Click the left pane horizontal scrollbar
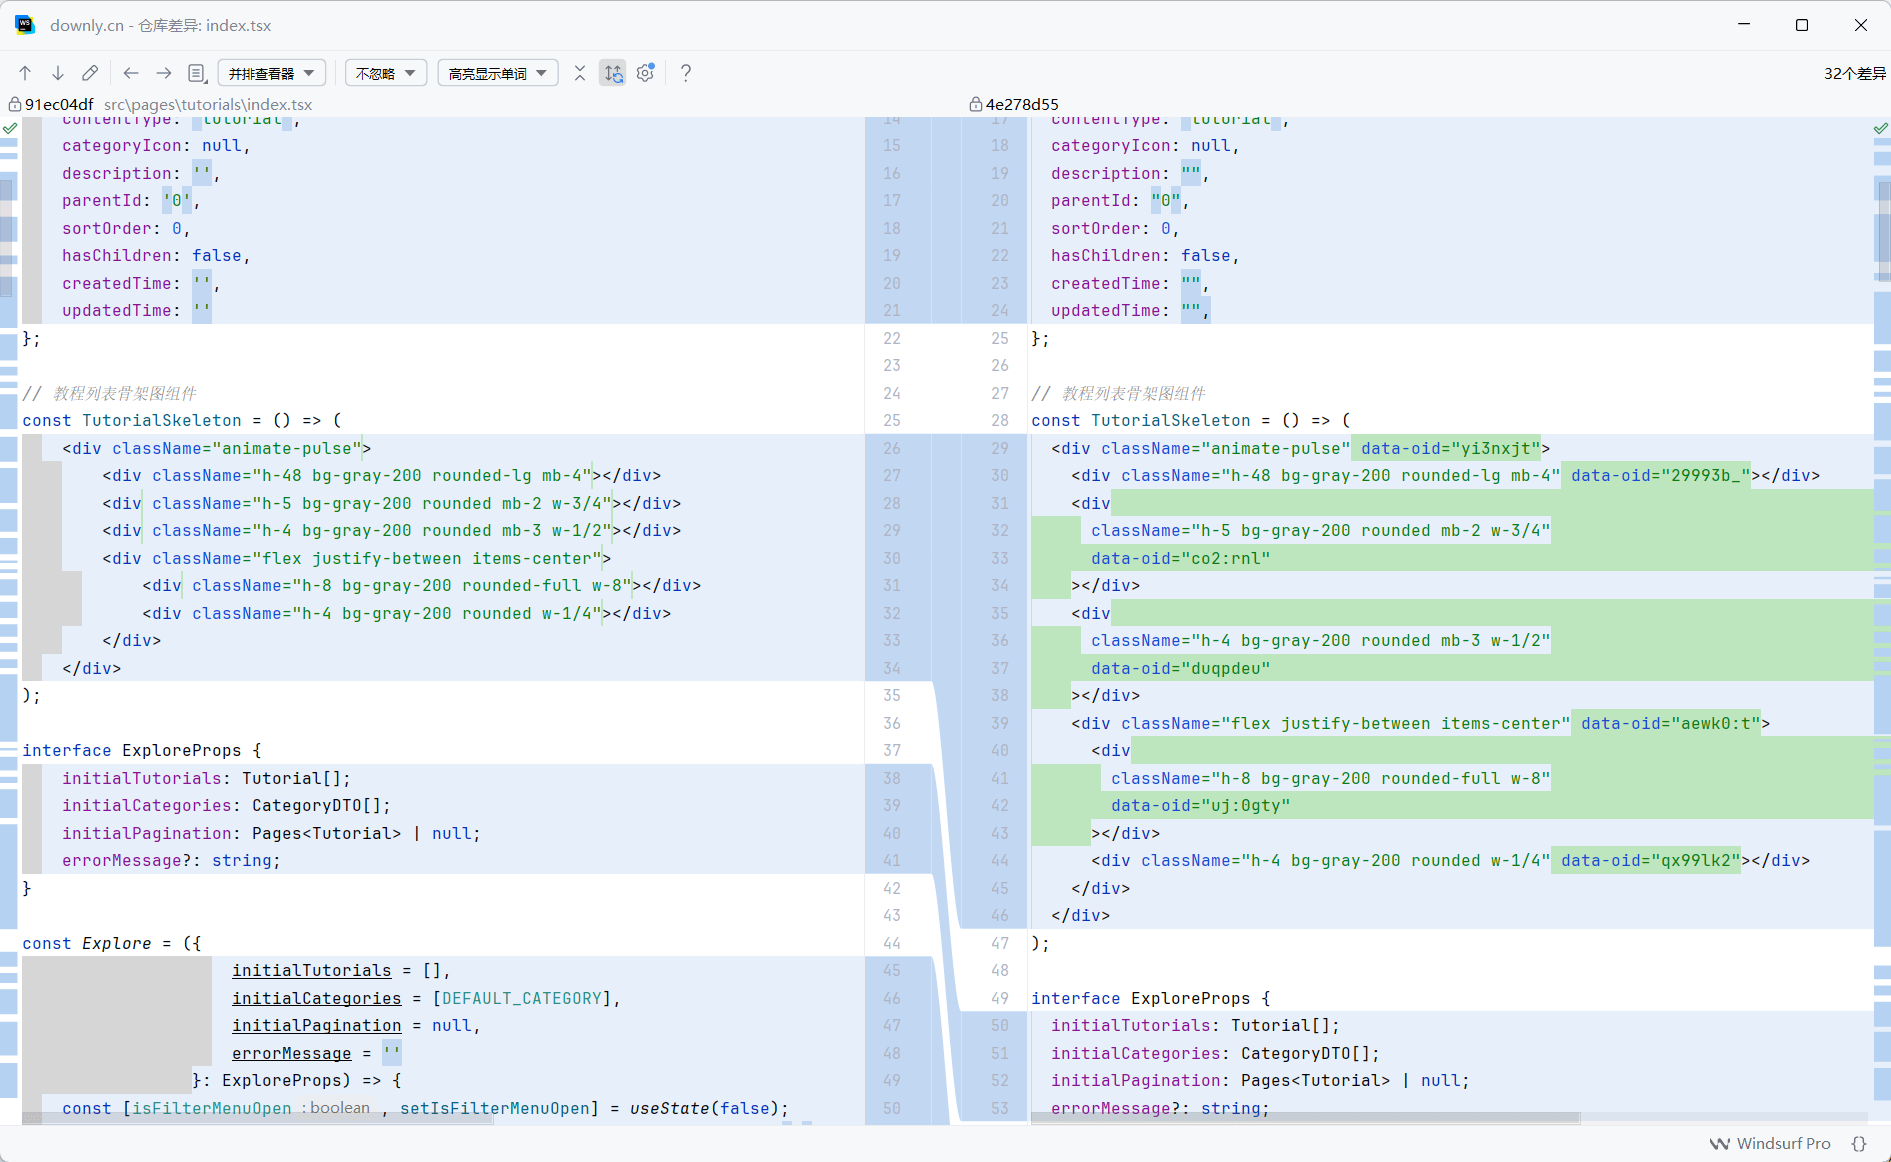 [x=258, y=1118]
